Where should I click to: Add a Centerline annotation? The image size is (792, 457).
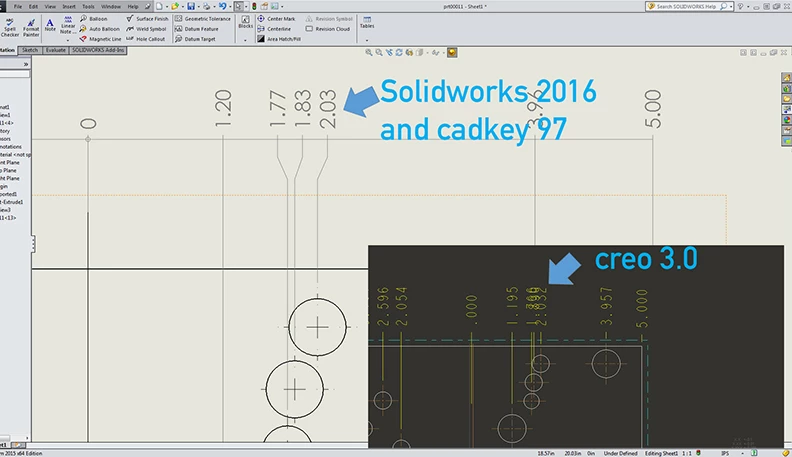(x=274, y=29)
